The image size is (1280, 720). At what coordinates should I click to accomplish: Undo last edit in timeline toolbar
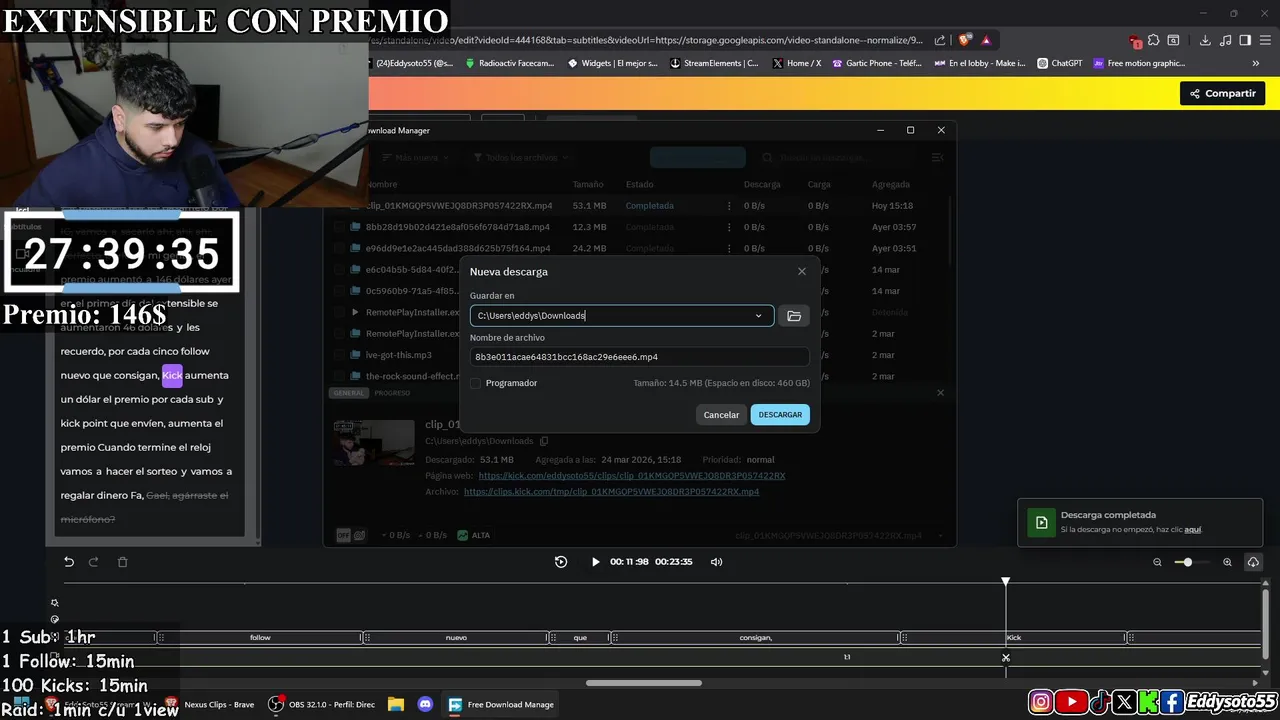pos(69,562)
